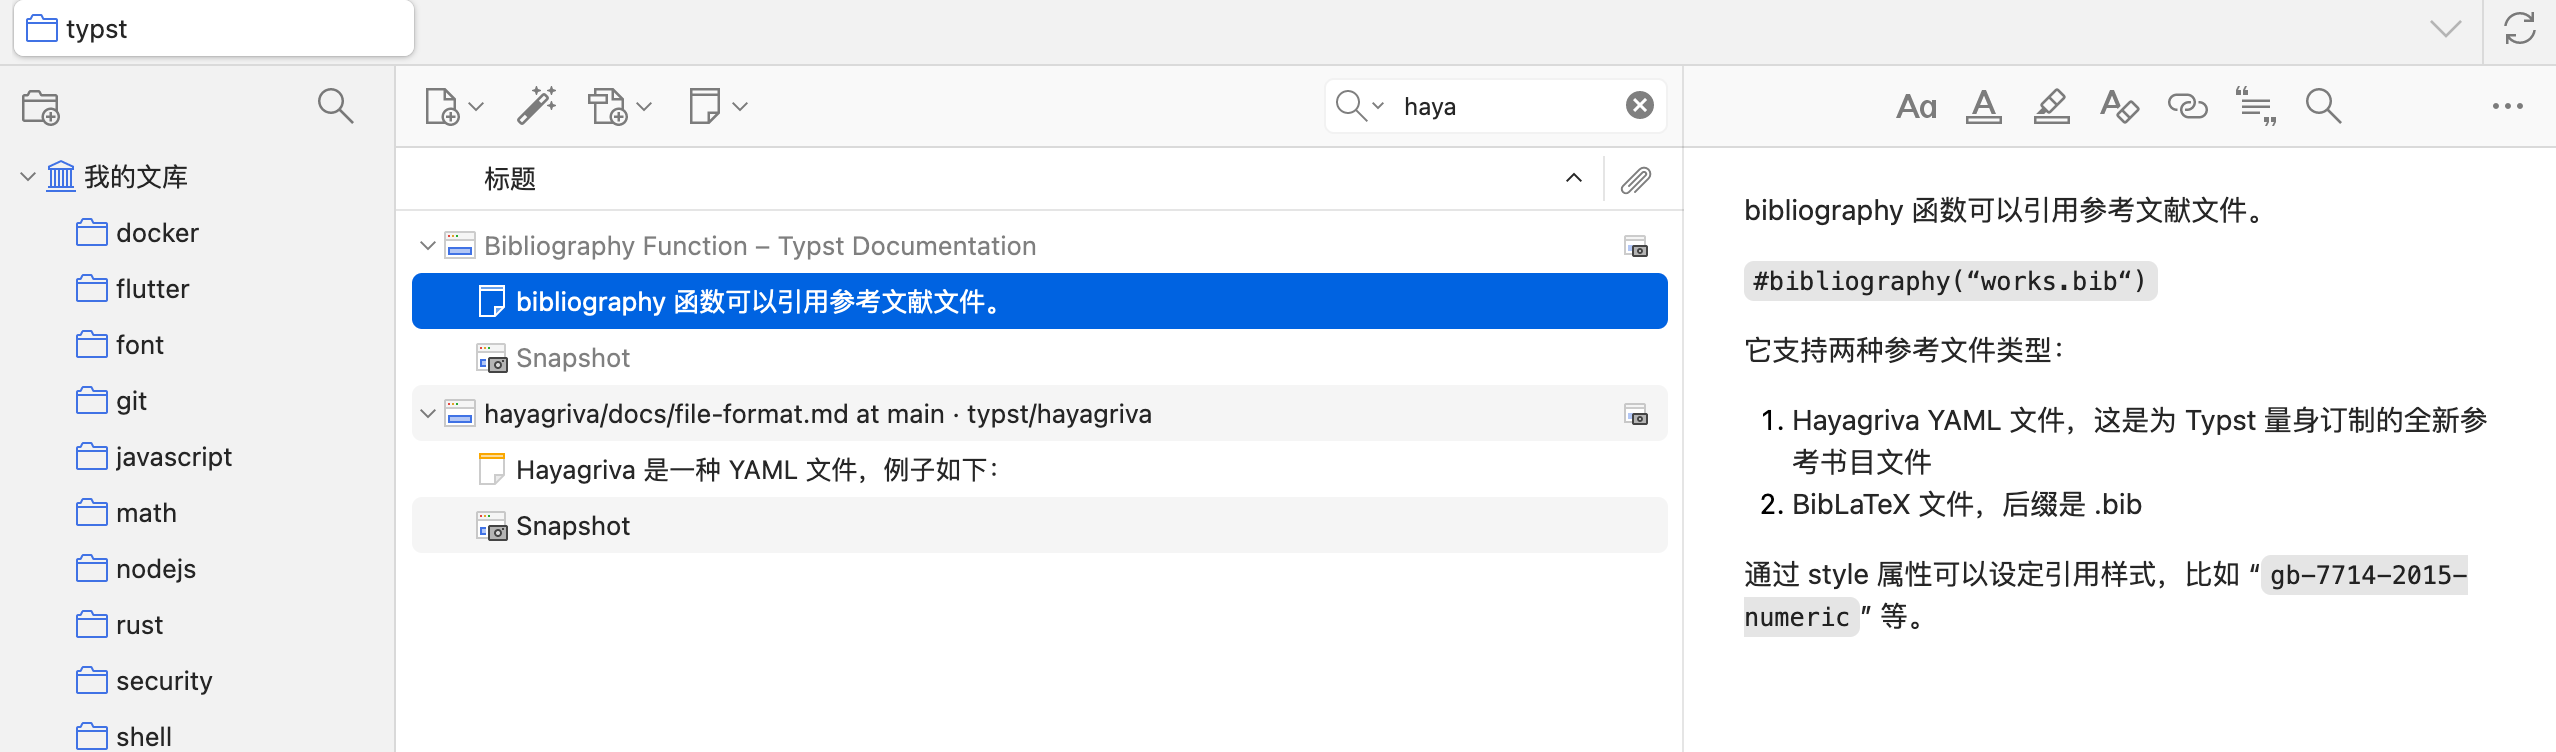
Task: Click the sidebar search magnifier icon
Action: click(x=335, y=106)
